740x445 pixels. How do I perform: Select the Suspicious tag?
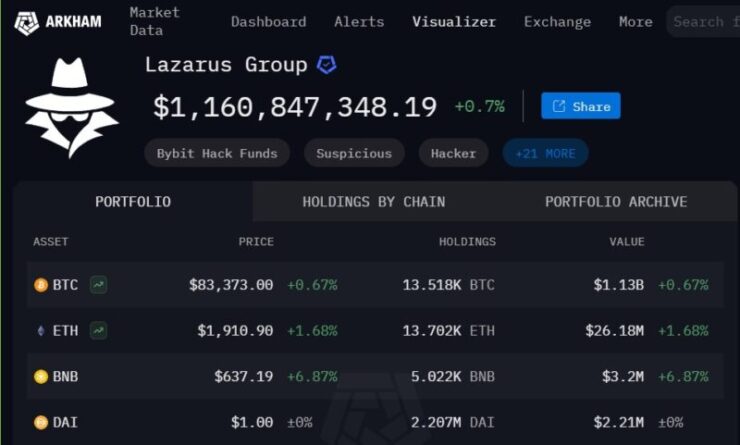click(354, 153)
